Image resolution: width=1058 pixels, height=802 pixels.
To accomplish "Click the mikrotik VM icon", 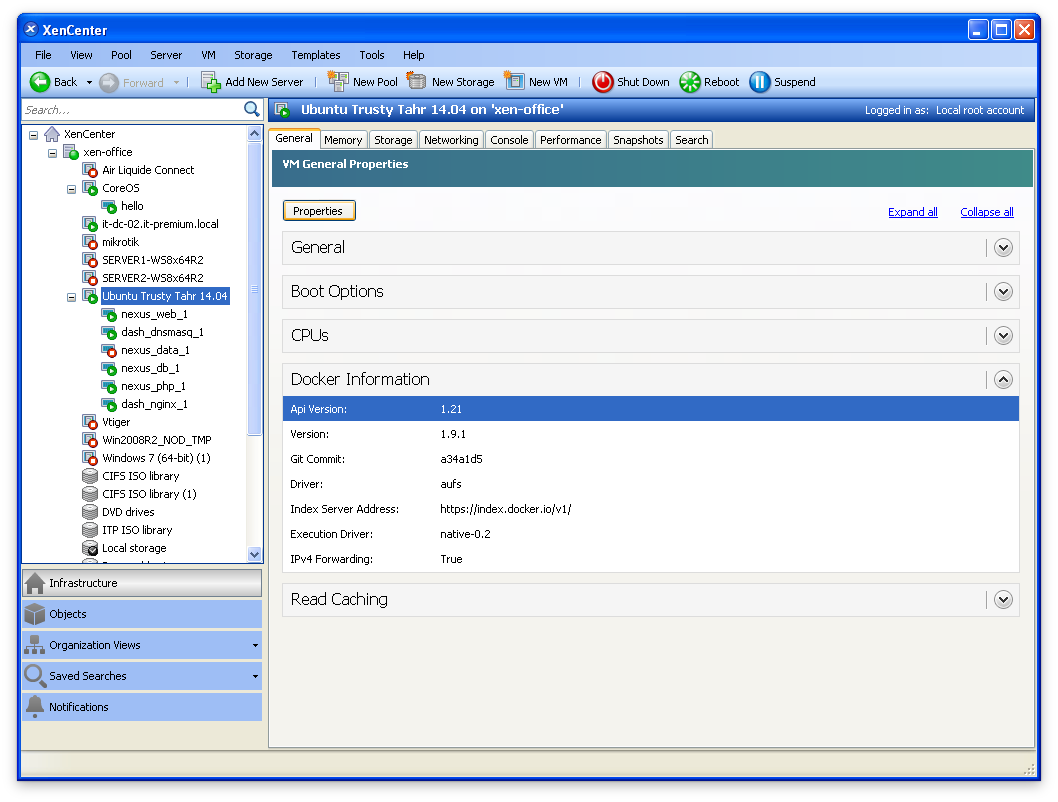I will pyautogui.click(x=90, y=242).
